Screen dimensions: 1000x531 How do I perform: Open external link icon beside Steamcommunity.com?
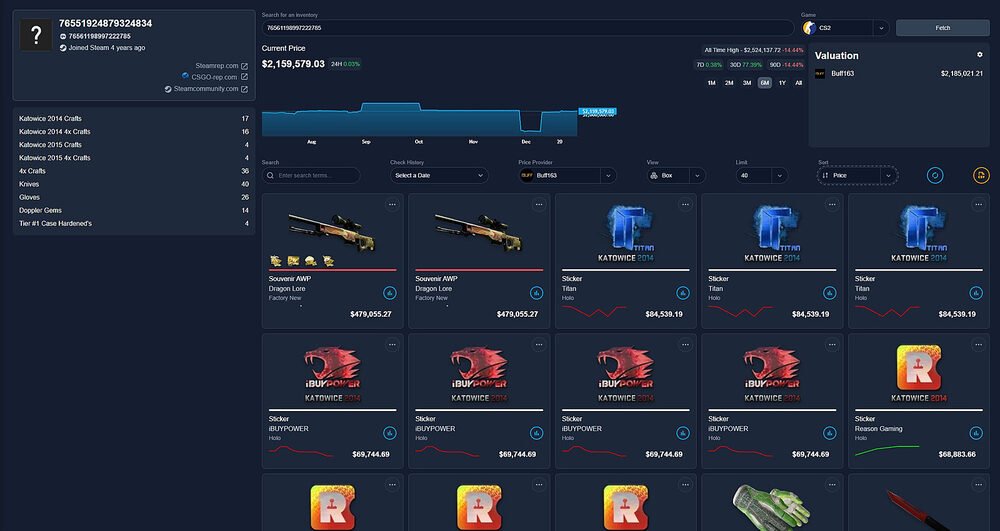pyautogui.click(x=244, y=89)
